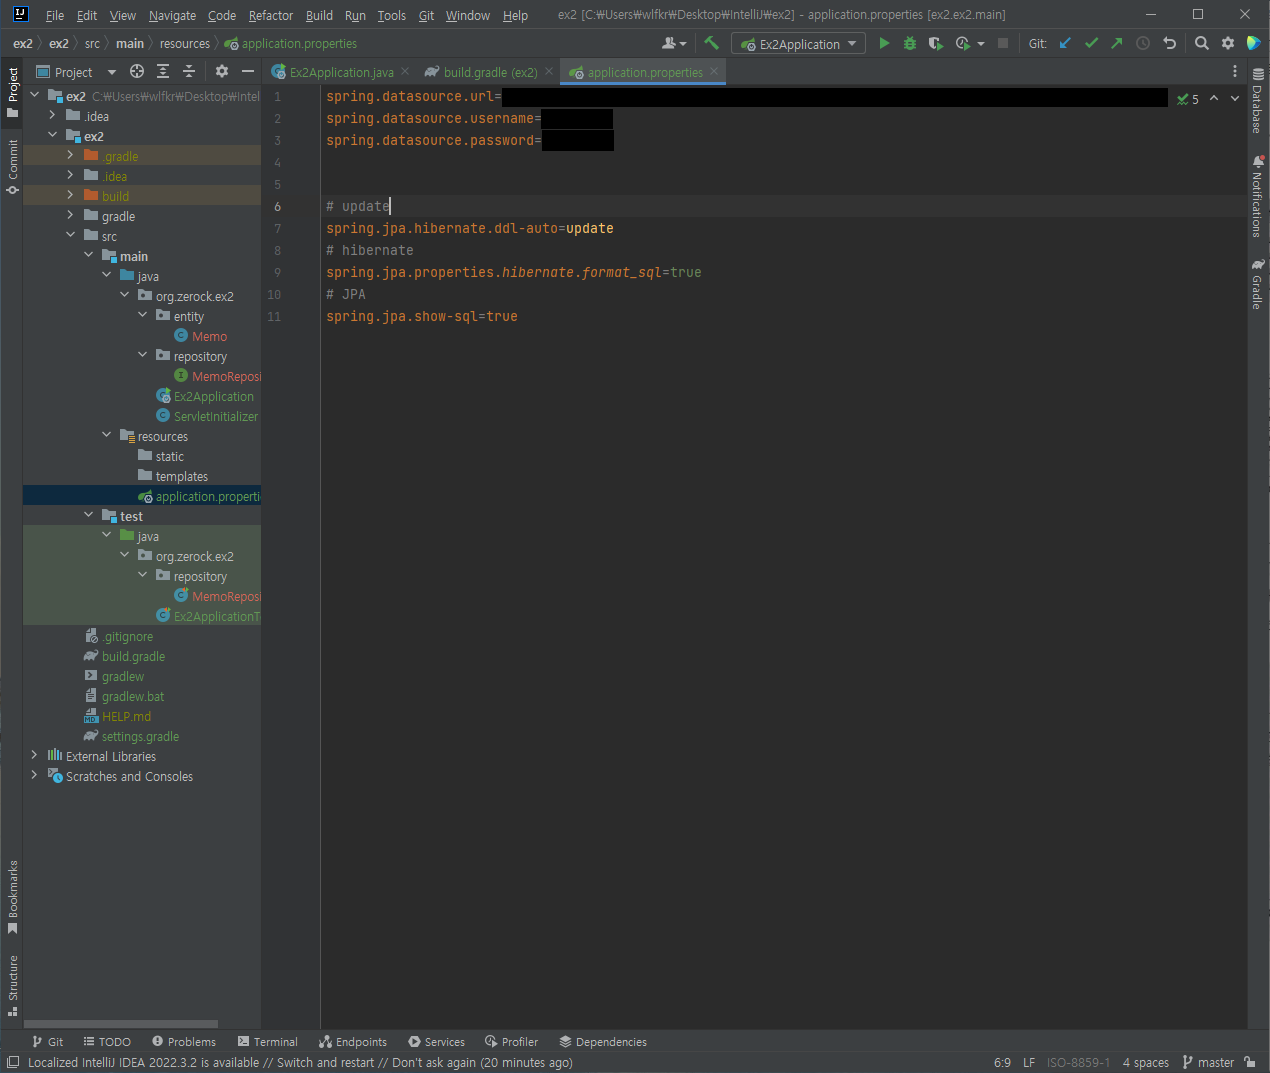Start debugging with the bug icon

pyautogui.click(x=910, y=43)
